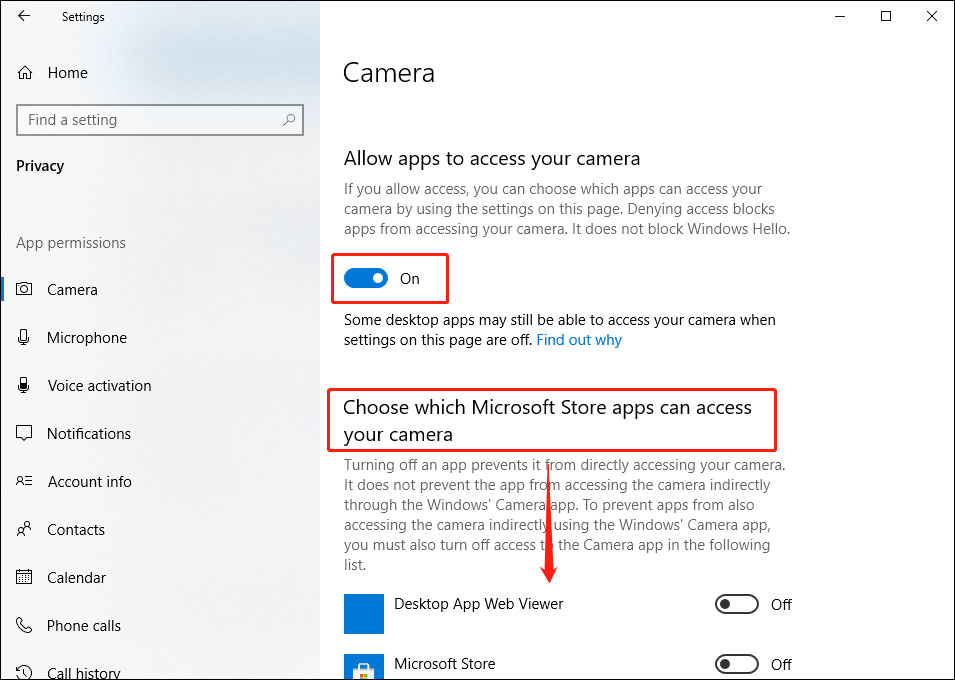Turn on camera access for Microsoft Store
955x680 pixels.
pos(736,664)
